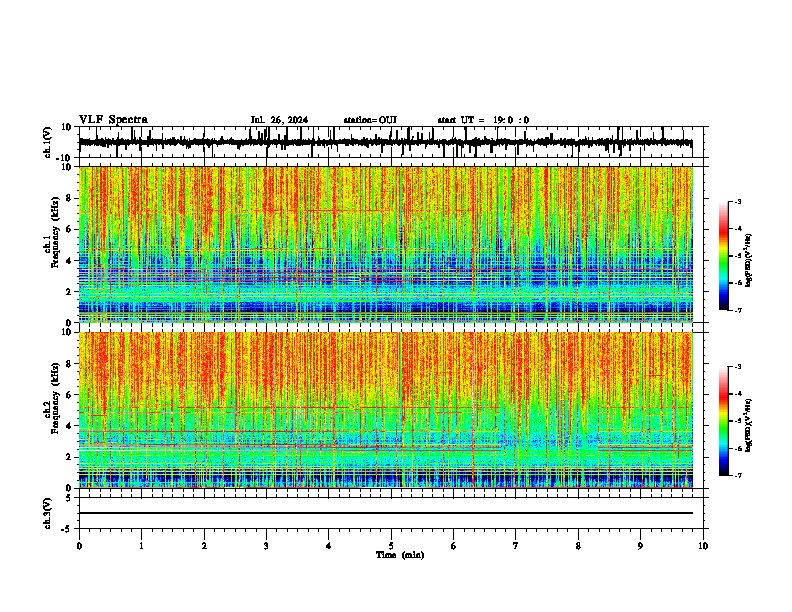Viewport: 792px width, 612px height.
Task: Click the ch.2 spectrogram color scale bar
Action: coord(723,421)
